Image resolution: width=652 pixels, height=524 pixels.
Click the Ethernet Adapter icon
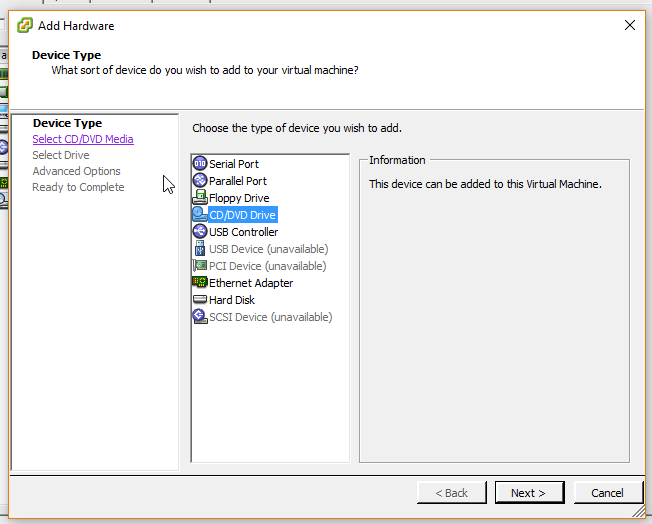(x=200, y=283)
